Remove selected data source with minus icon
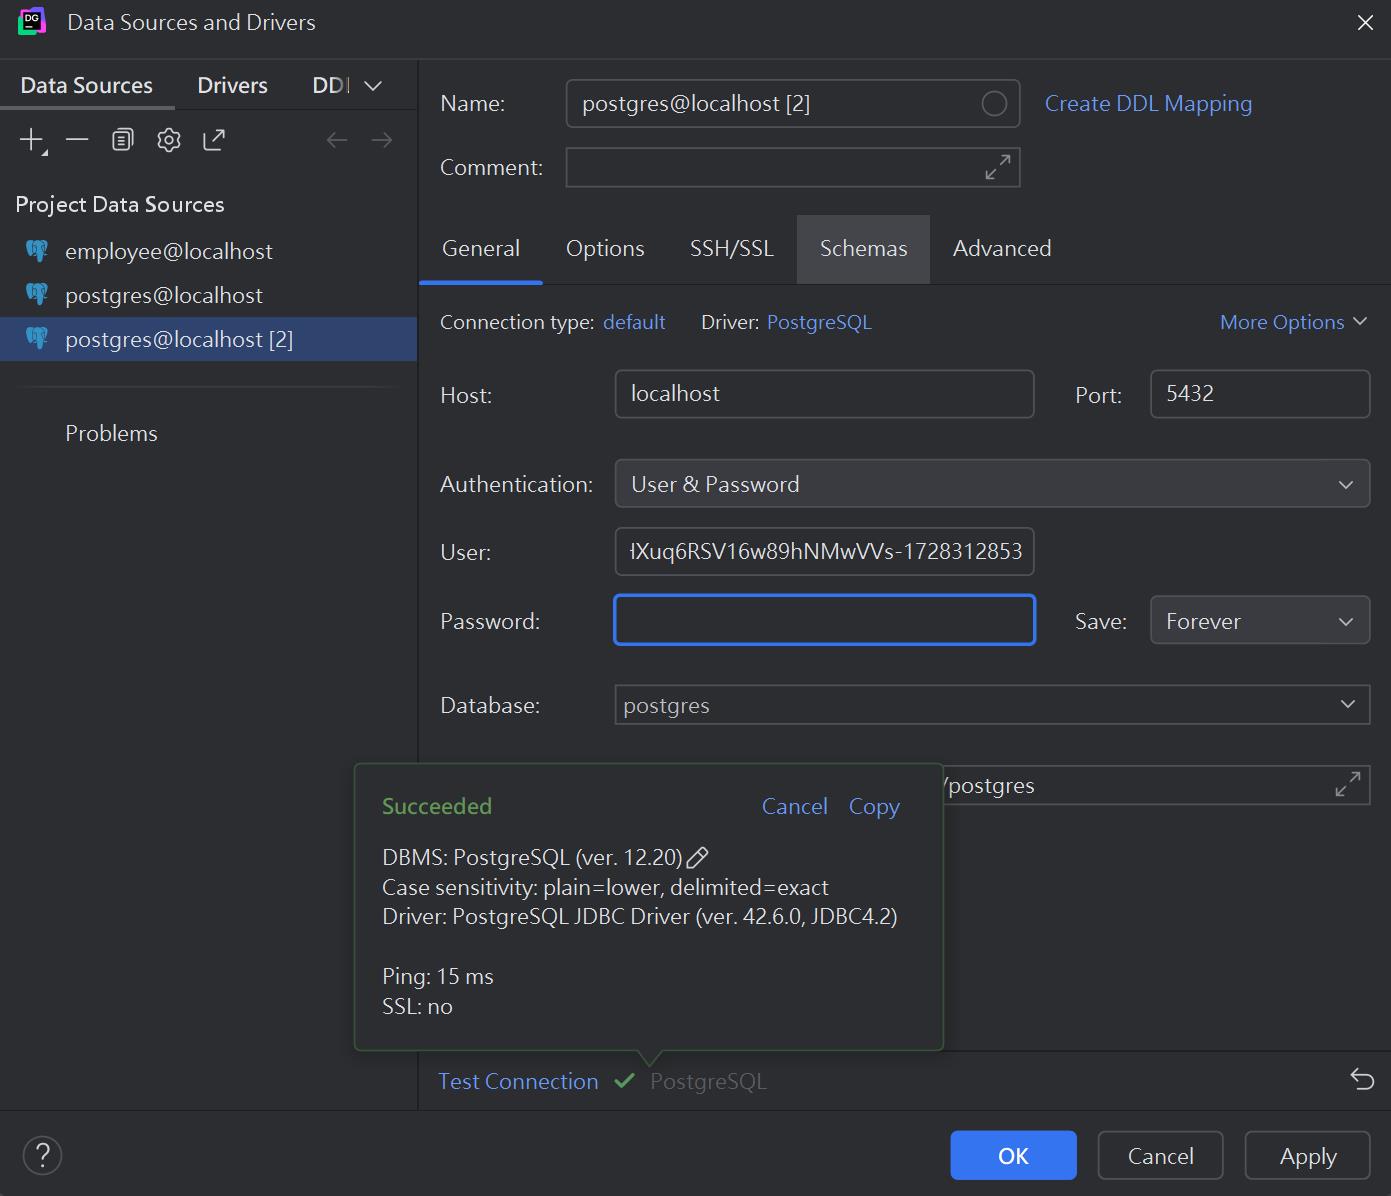1391x1196 pixels. [77, 140]
